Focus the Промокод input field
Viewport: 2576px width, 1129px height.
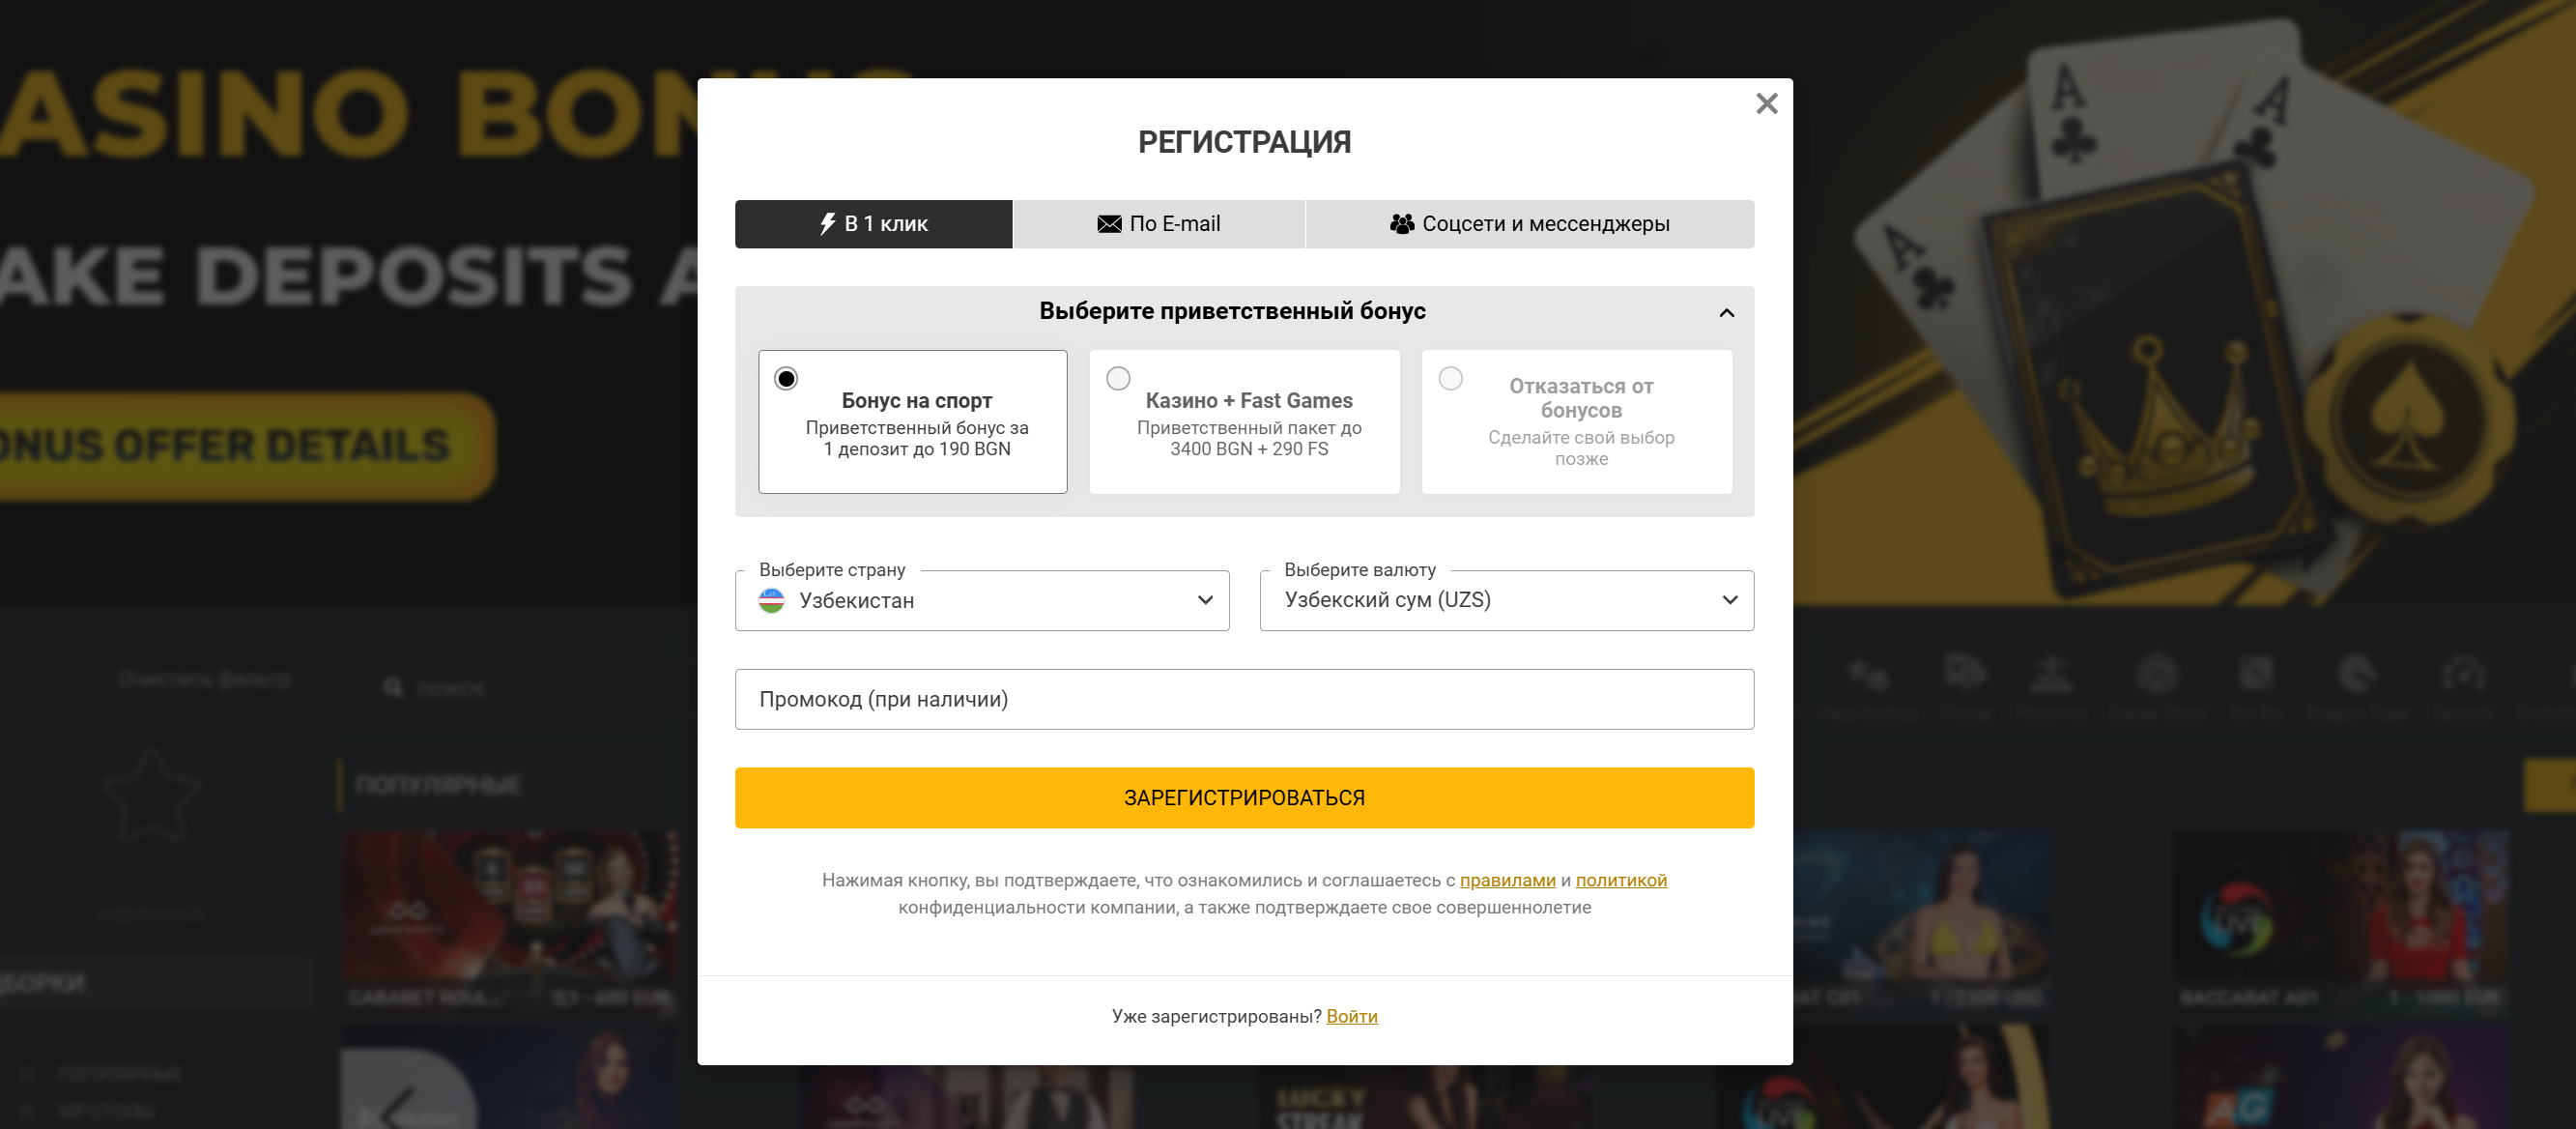1244,699
